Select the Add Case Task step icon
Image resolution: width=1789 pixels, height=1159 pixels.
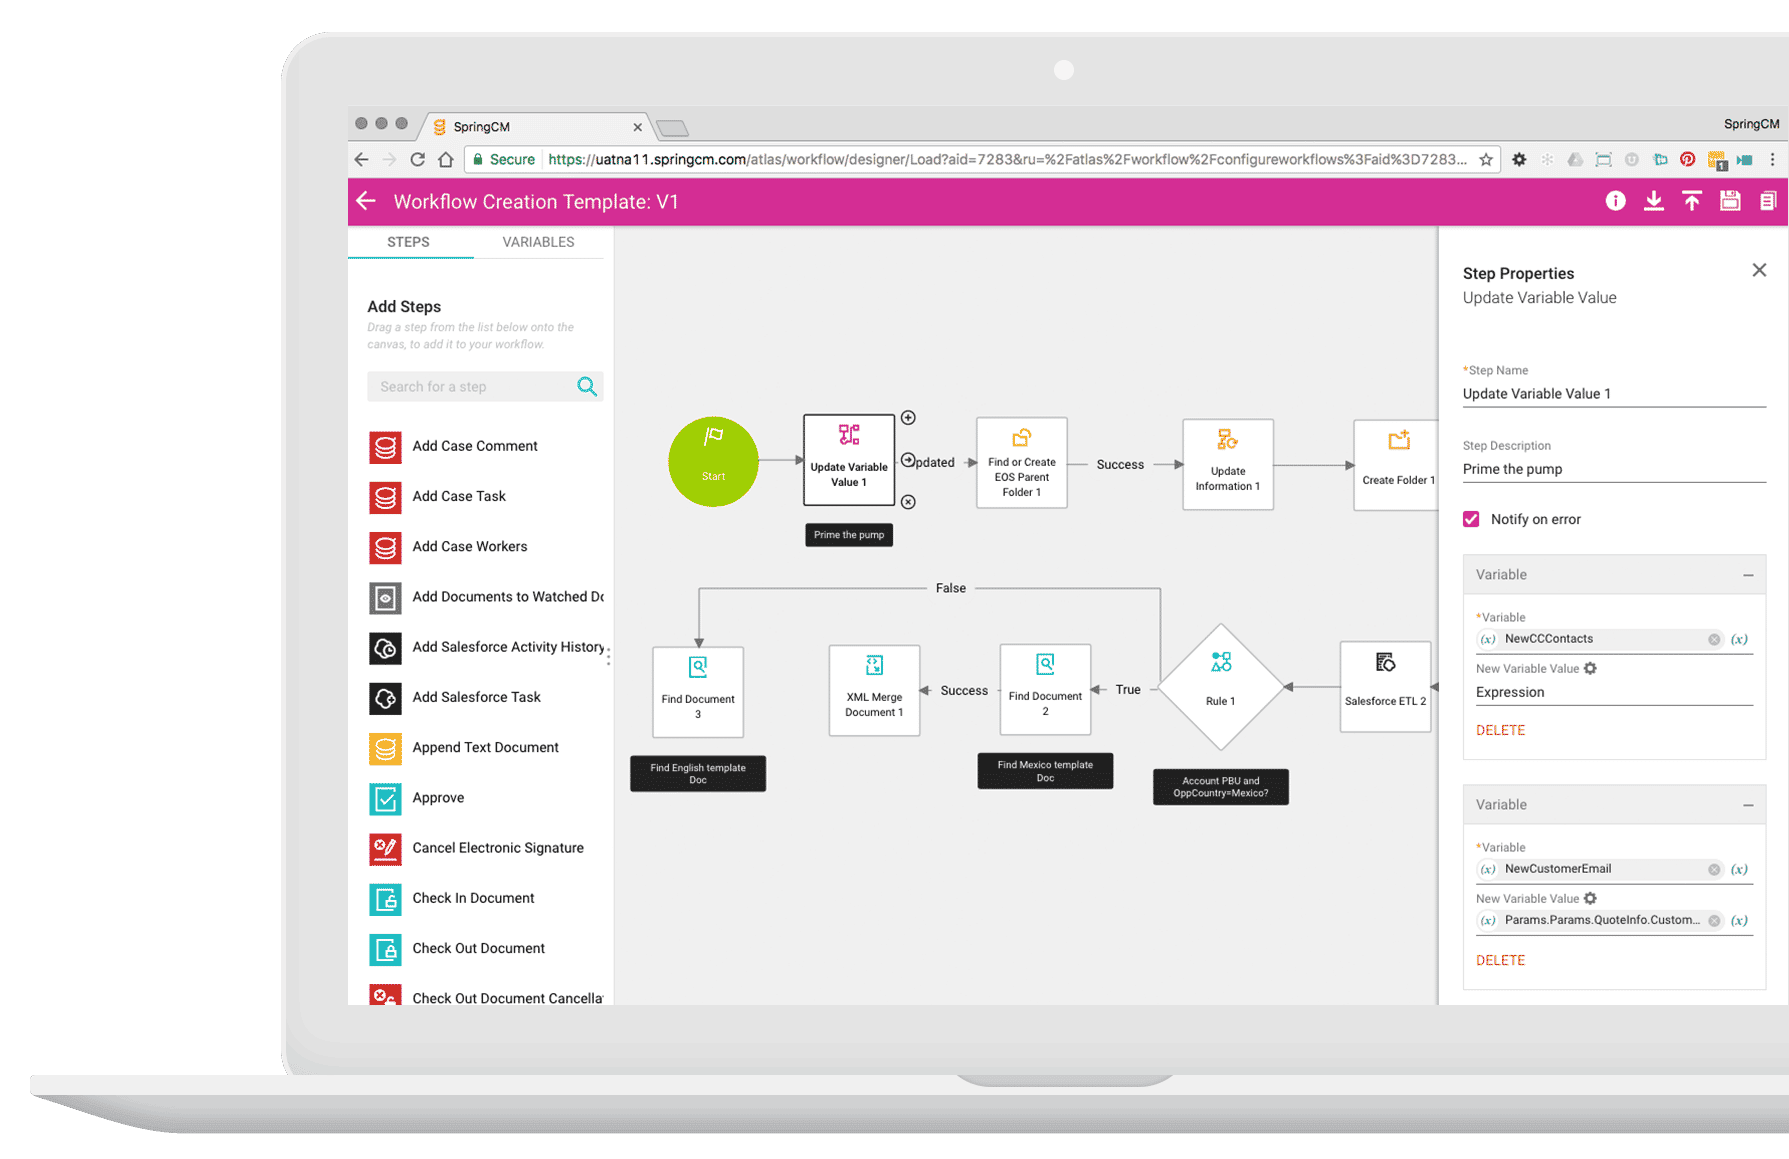tap(385, 497)
